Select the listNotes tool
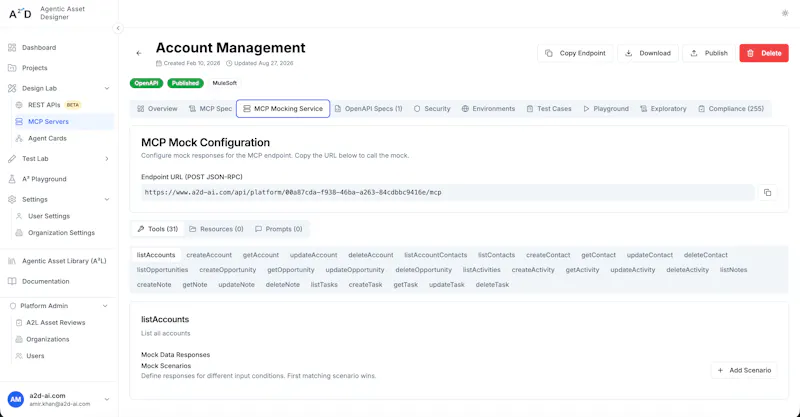 733,270
